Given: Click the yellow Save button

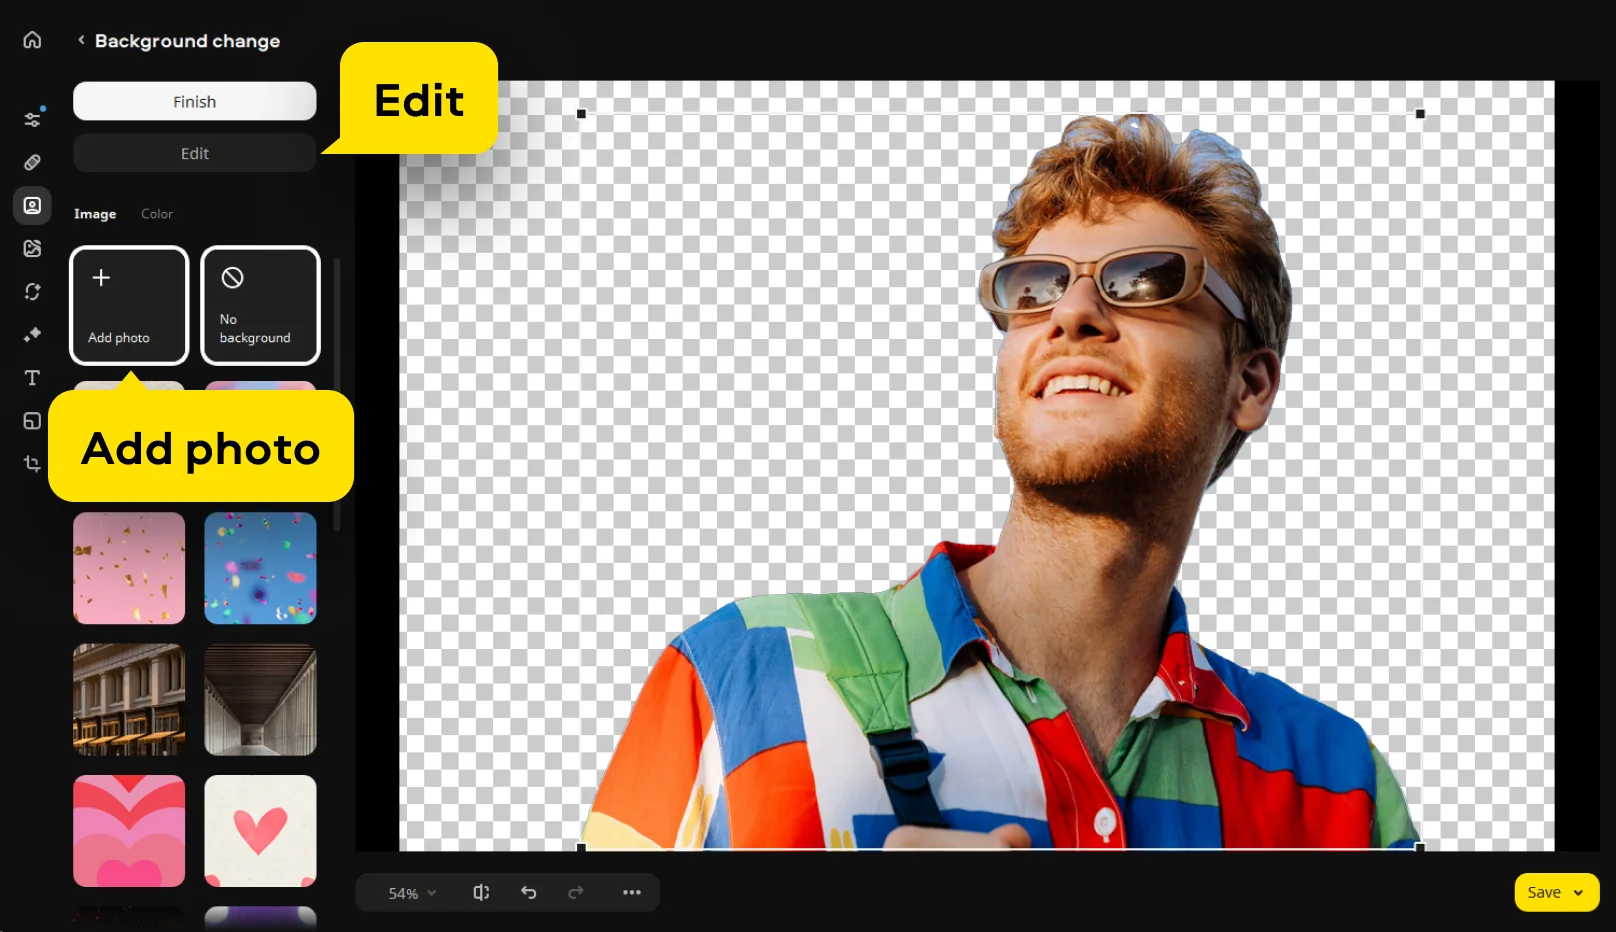Looking at the screenshot, I should (x=1557, y=892).
